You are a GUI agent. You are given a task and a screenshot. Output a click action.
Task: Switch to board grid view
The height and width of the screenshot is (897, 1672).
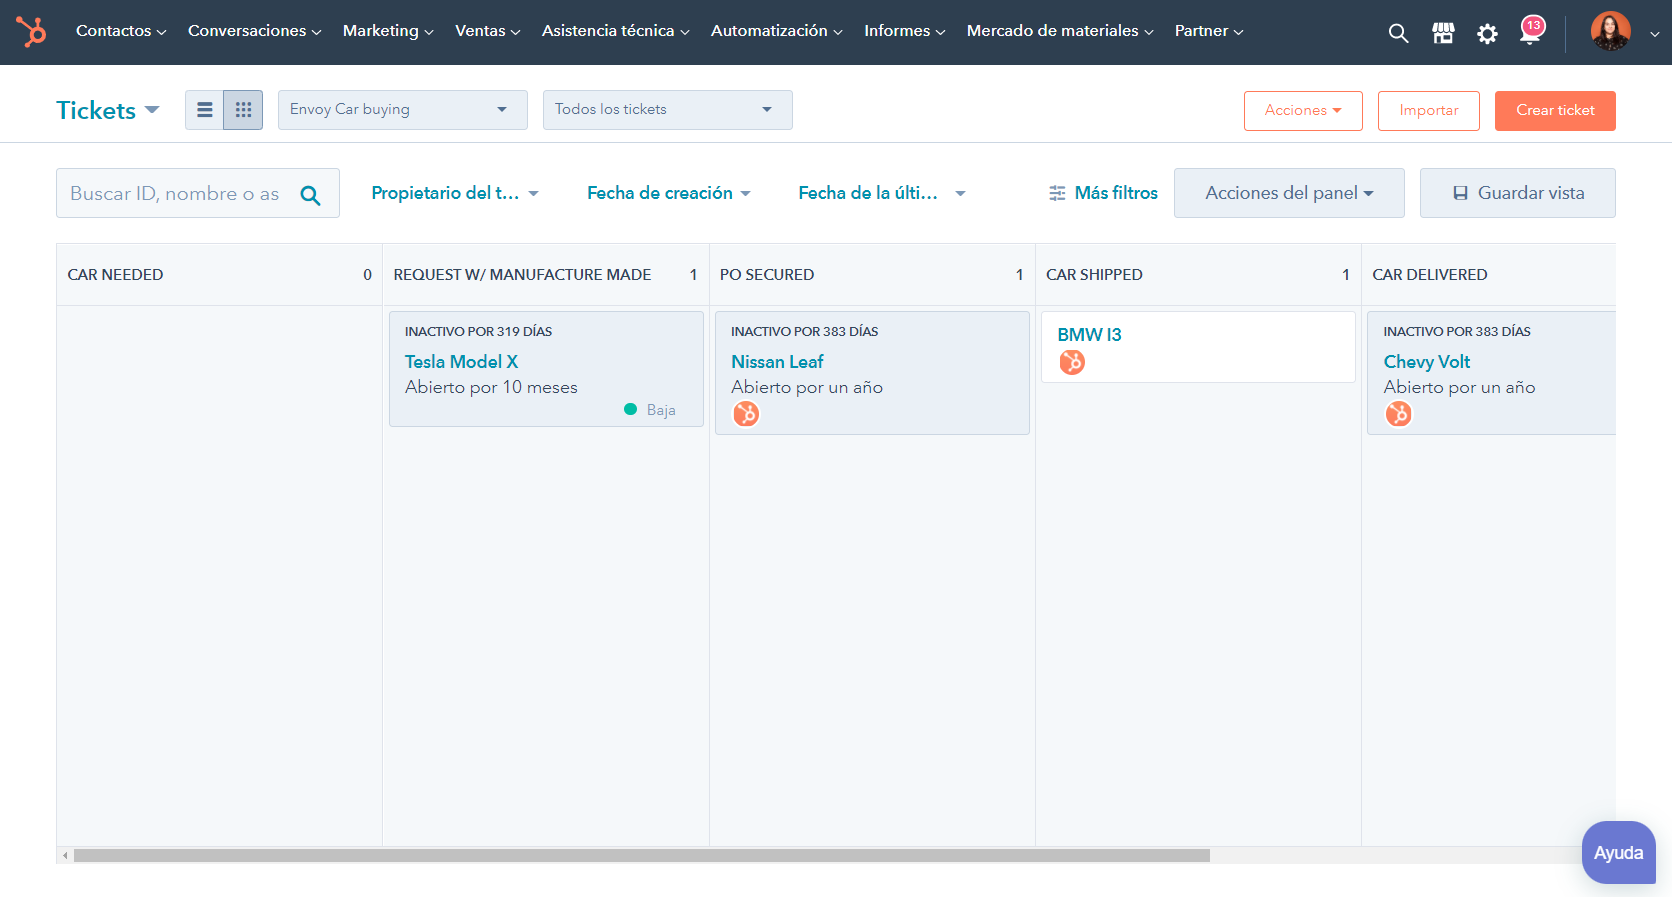click(243, 110)
